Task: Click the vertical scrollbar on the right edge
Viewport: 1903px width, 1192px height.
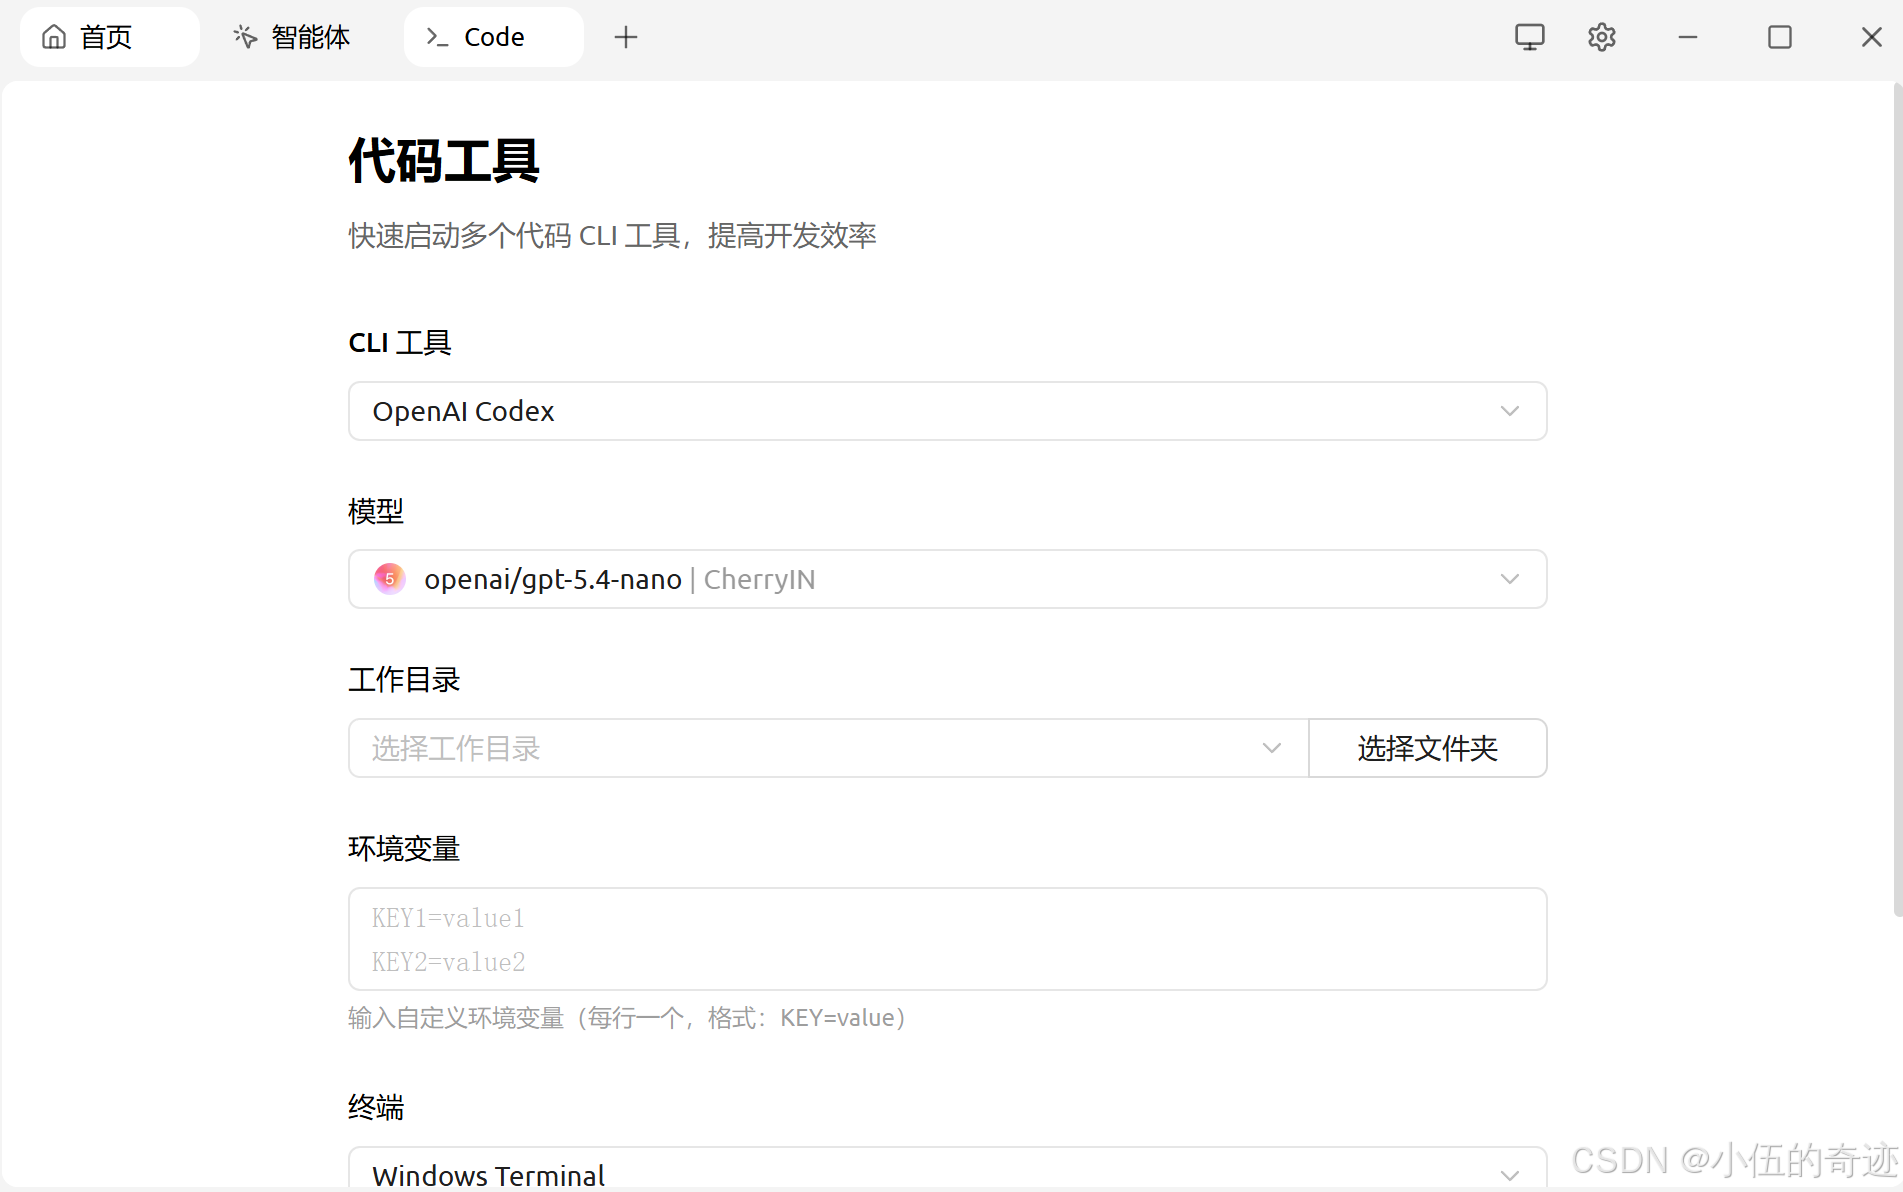Action: pos(1897,500)
